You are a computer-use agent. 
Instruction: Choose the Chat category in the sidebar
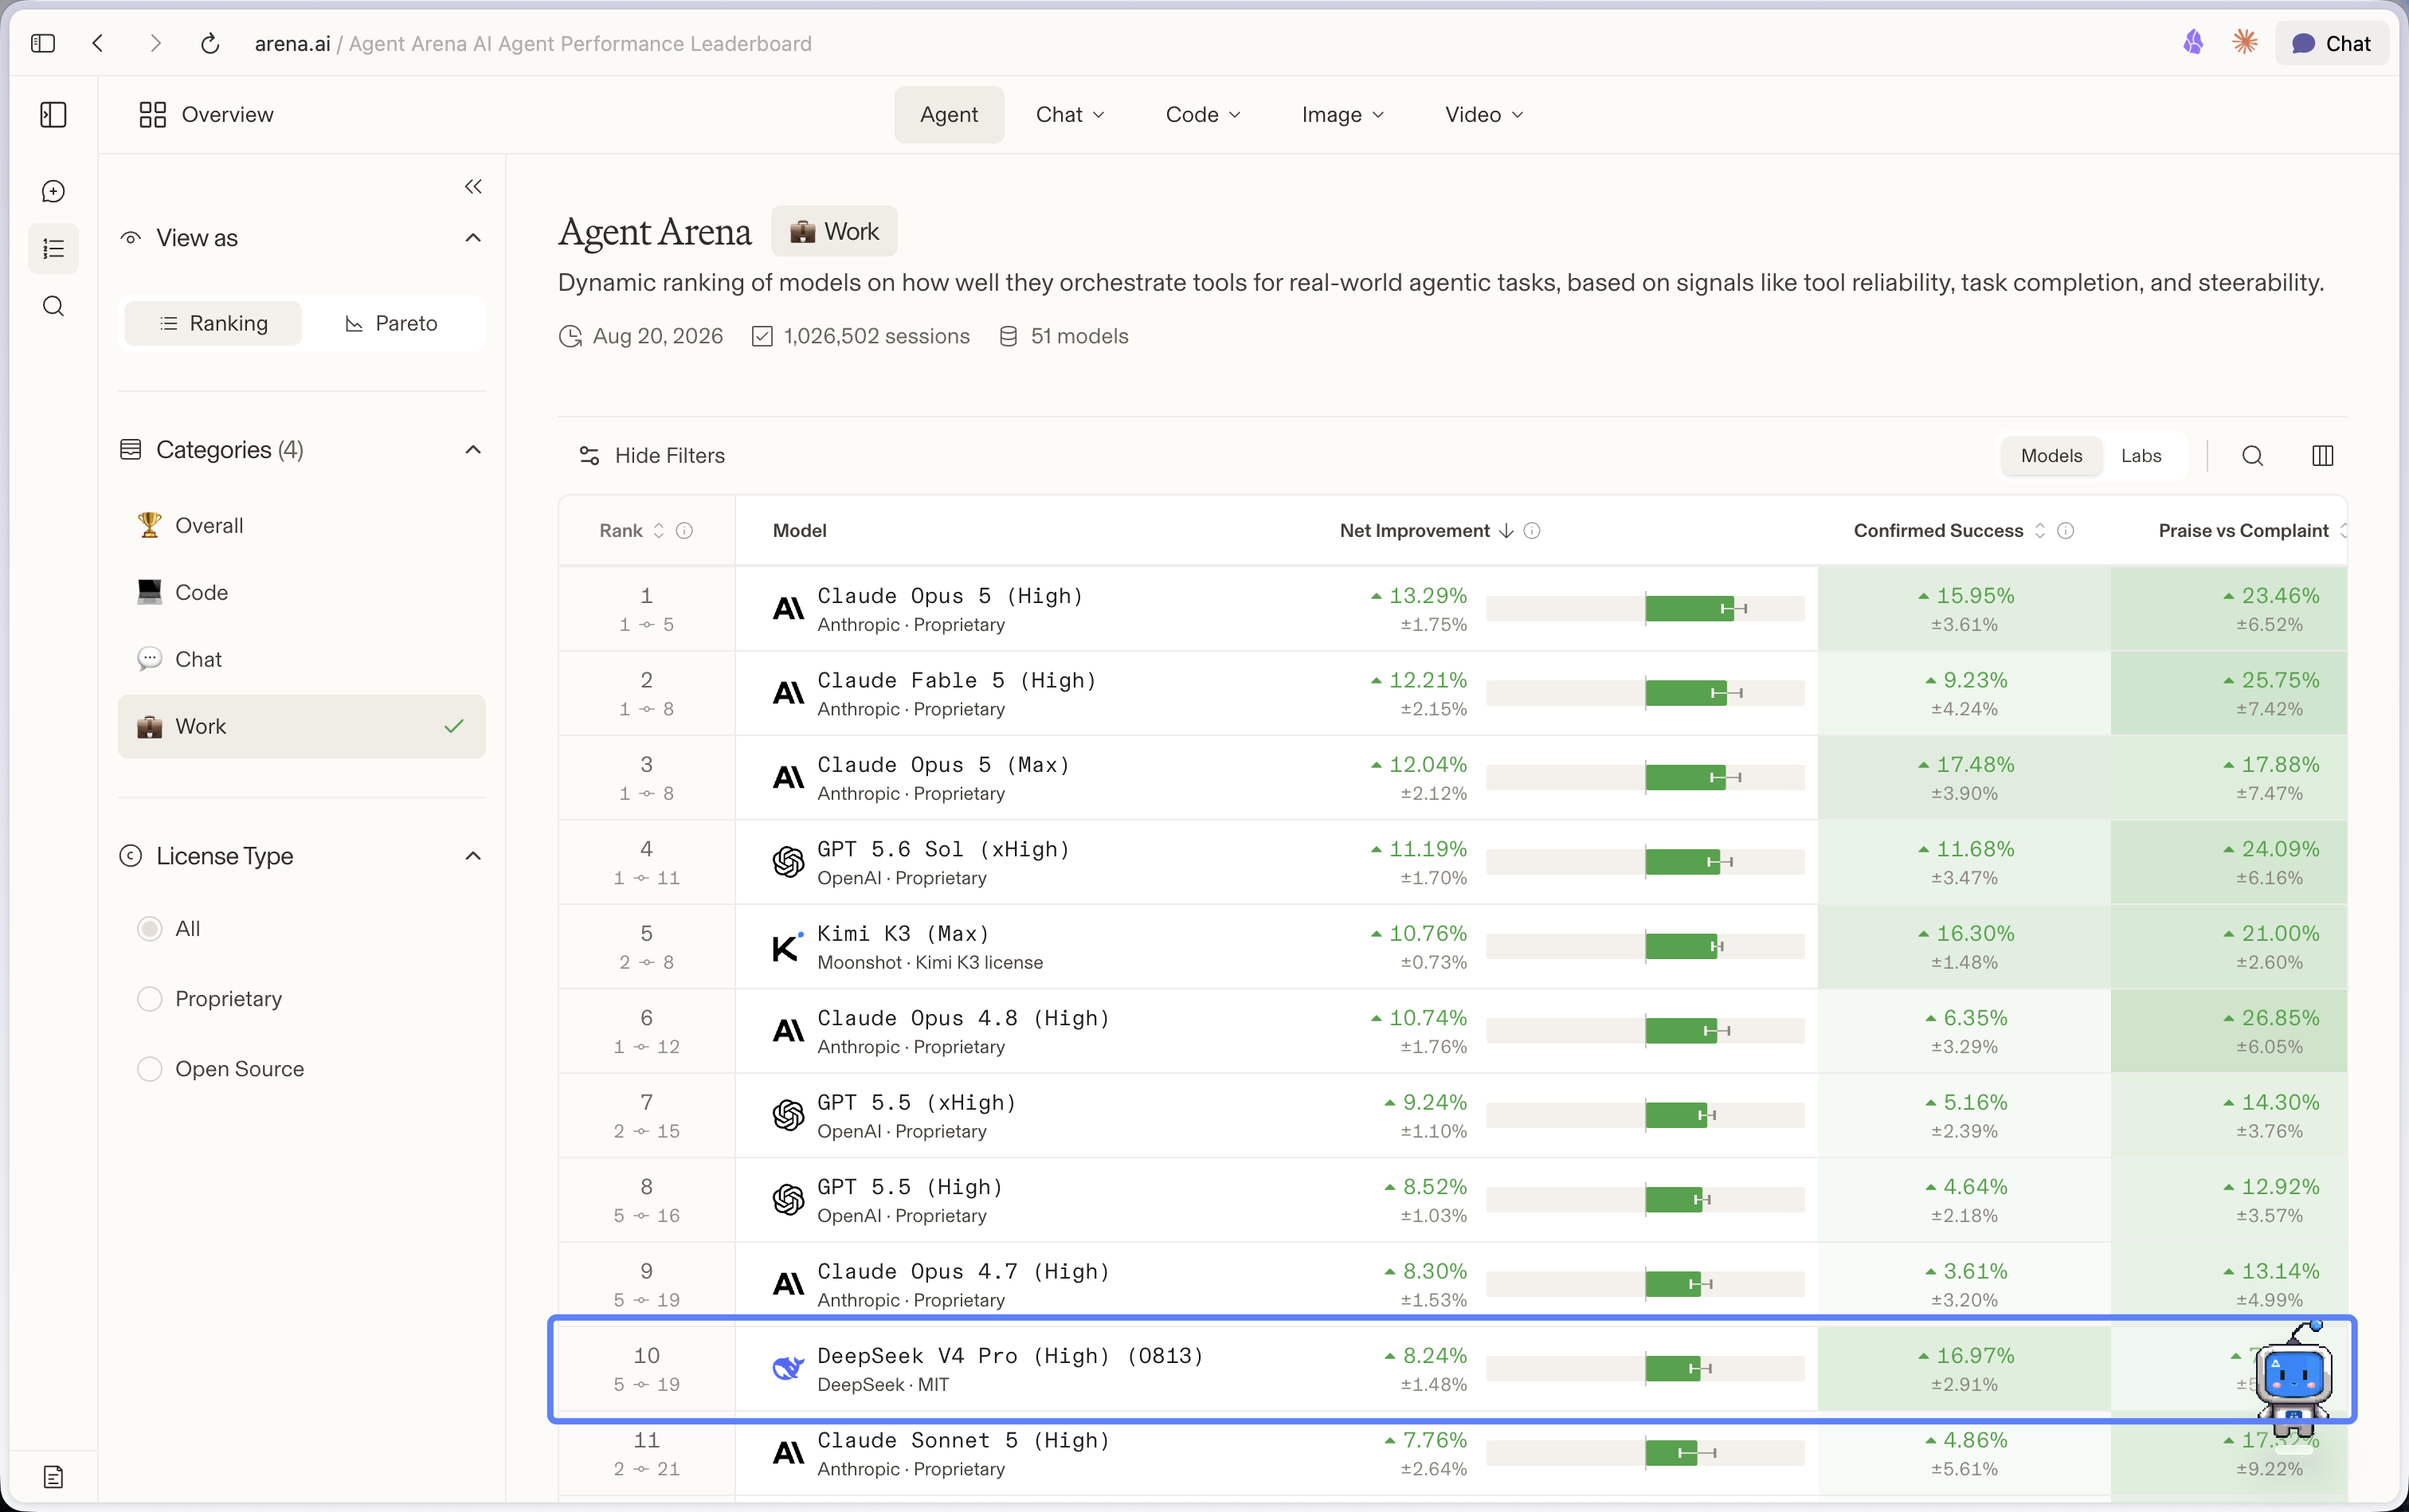point(301,660)
